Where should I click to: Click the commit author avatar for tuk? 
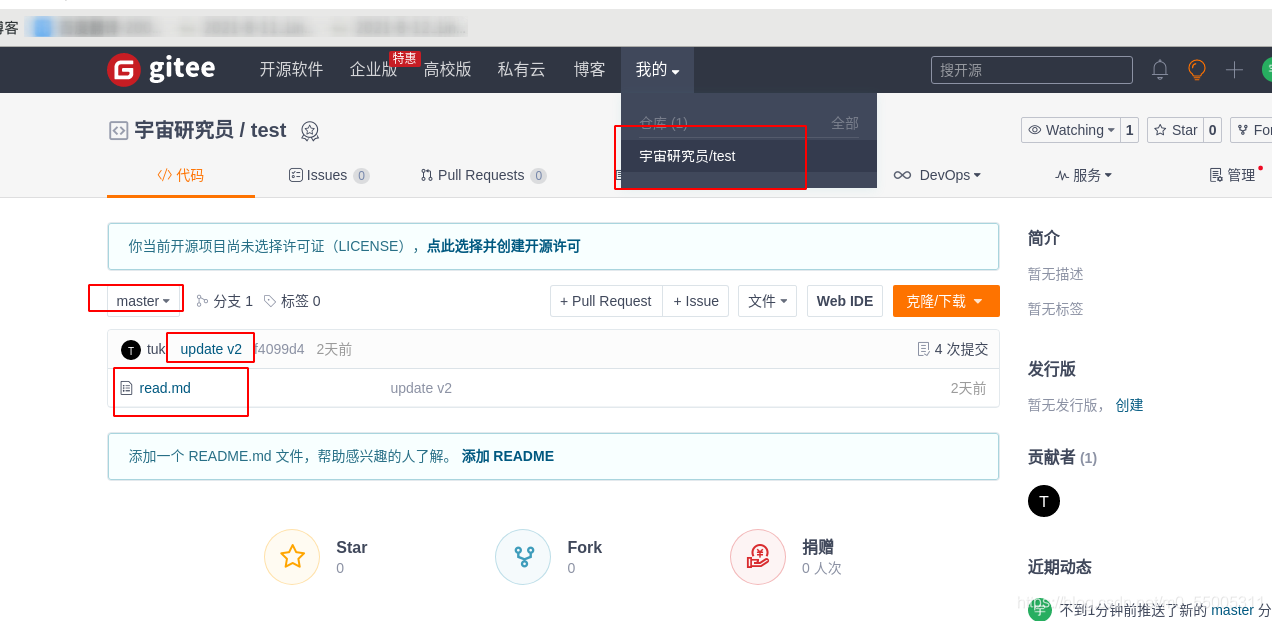tap(131, 349)
